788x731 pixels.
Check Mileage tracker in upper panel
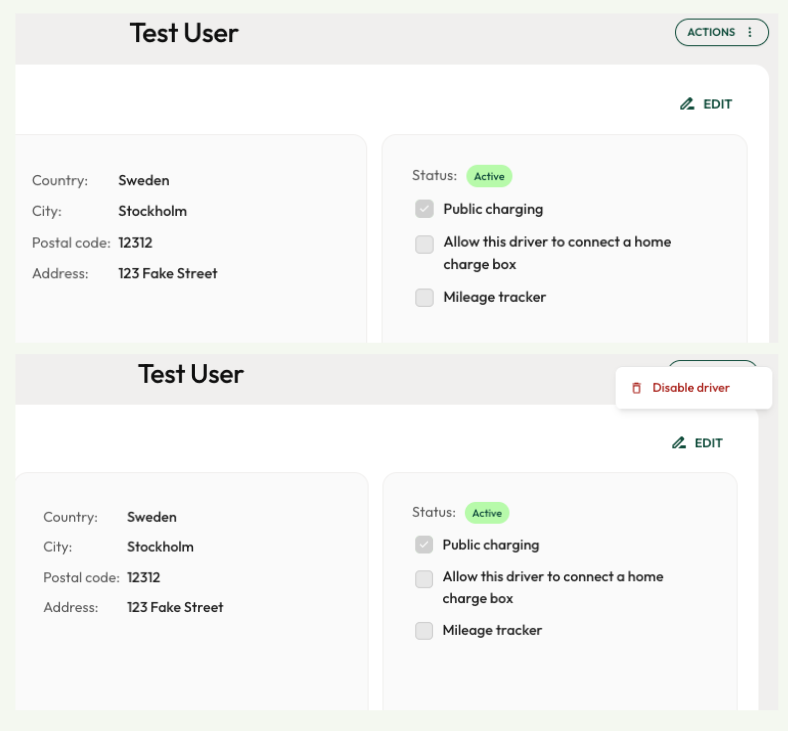click(425, 297)
